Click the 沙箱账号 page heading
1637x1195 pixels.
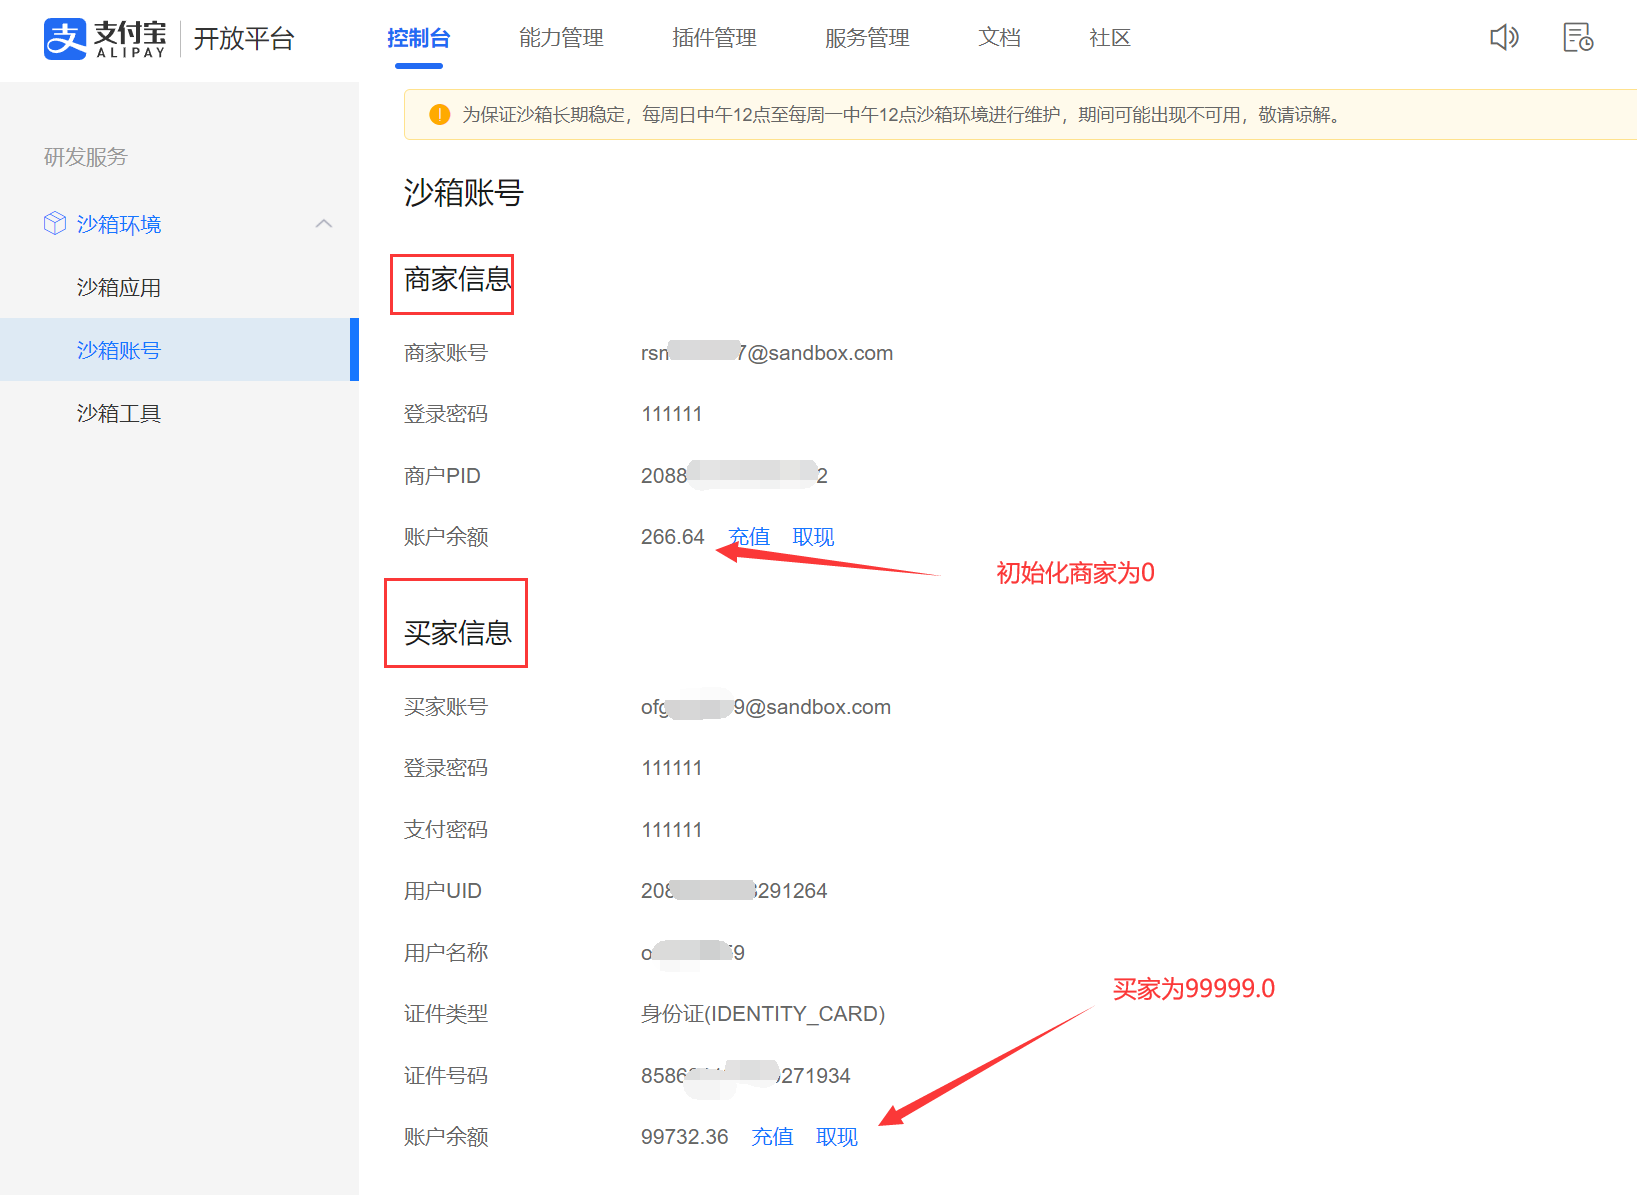tap(464, 192)
